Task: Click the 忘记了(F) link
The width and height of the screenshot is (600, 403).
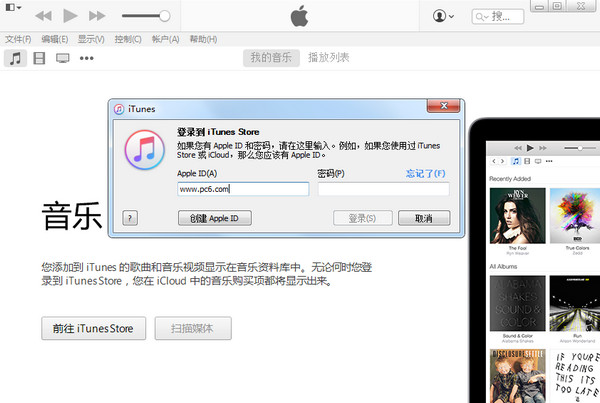Action: pos(425,173)
